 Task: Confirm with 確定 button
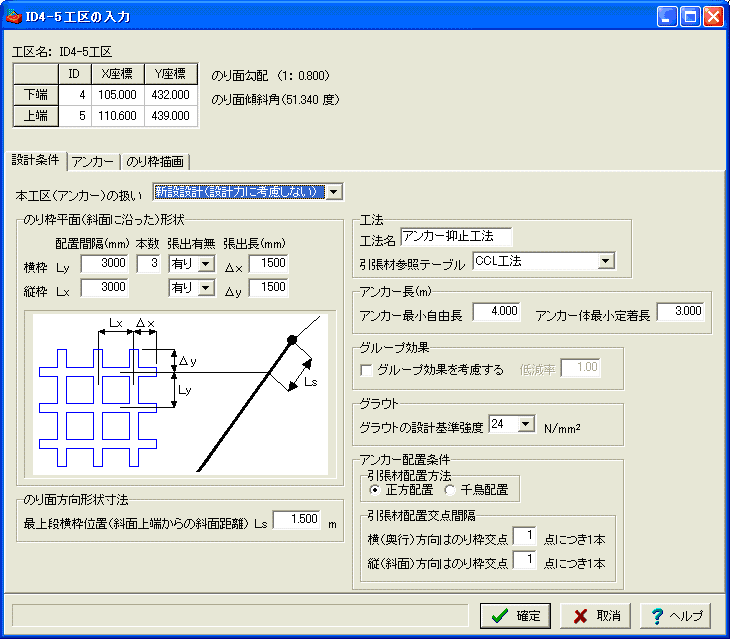coord(515,616)
